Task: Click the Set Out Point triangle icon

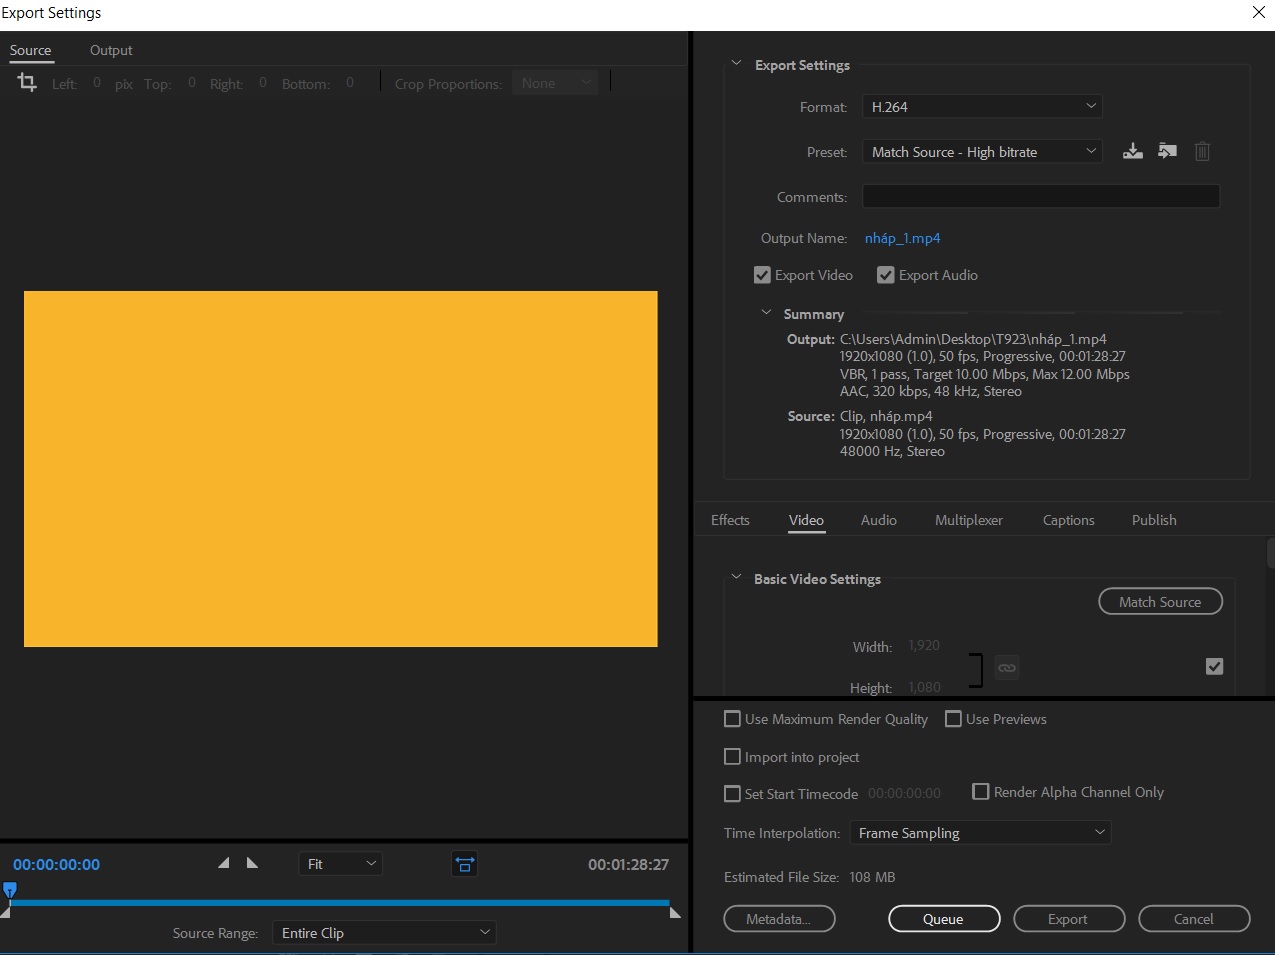Action: (x=252, y=863)
